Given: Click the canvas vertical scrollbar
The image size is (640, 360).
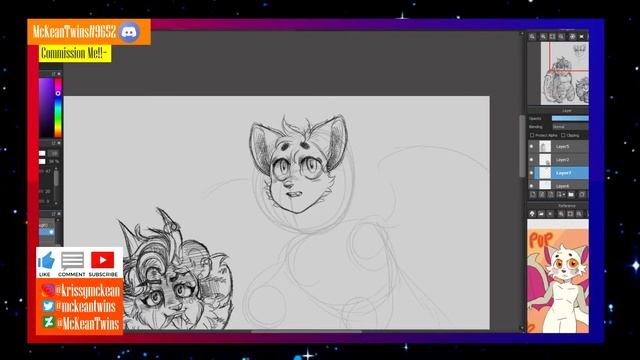Looking at the screenshot, I should 522,146.
